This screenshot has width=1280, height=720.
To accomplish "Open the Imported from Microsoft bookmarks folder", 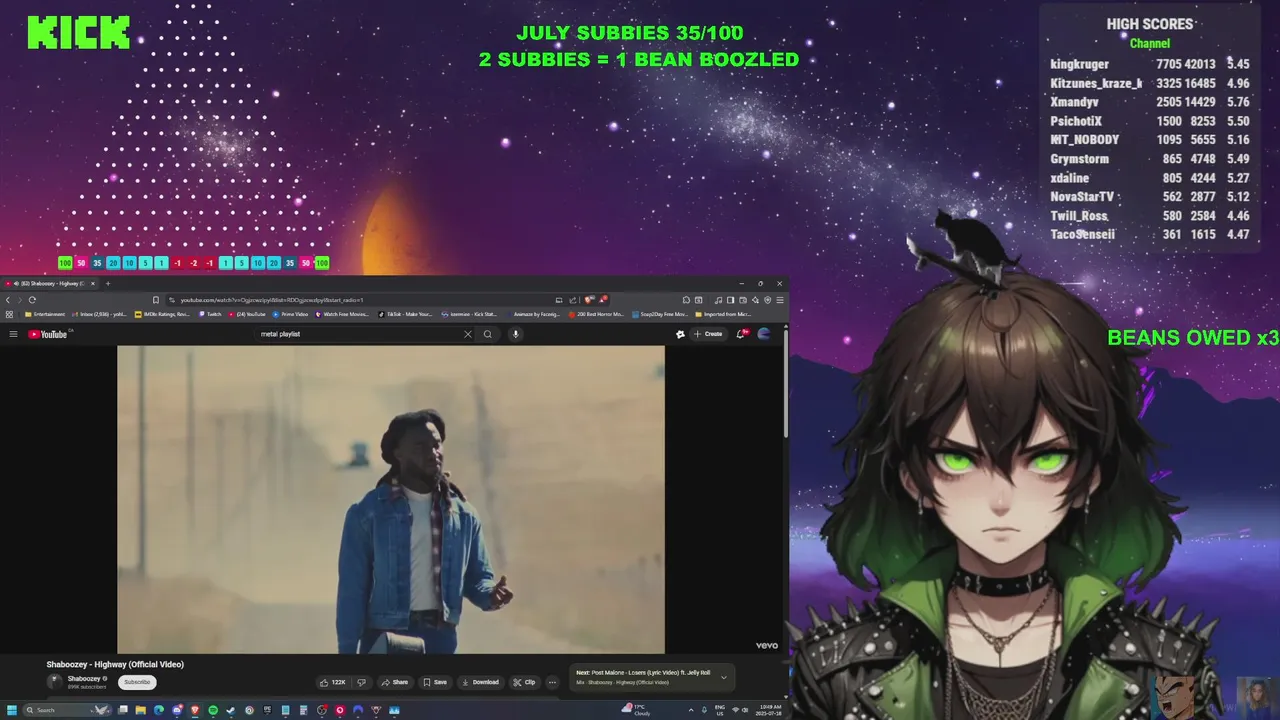I will (x=723, y=314).
